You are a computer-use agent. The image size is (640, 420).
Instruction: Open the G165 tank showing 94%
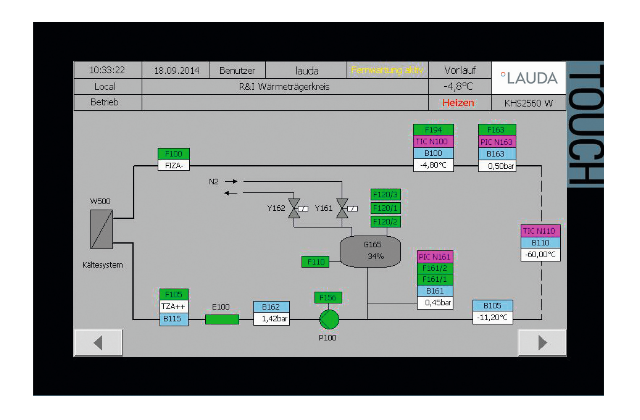click(374, 250)
